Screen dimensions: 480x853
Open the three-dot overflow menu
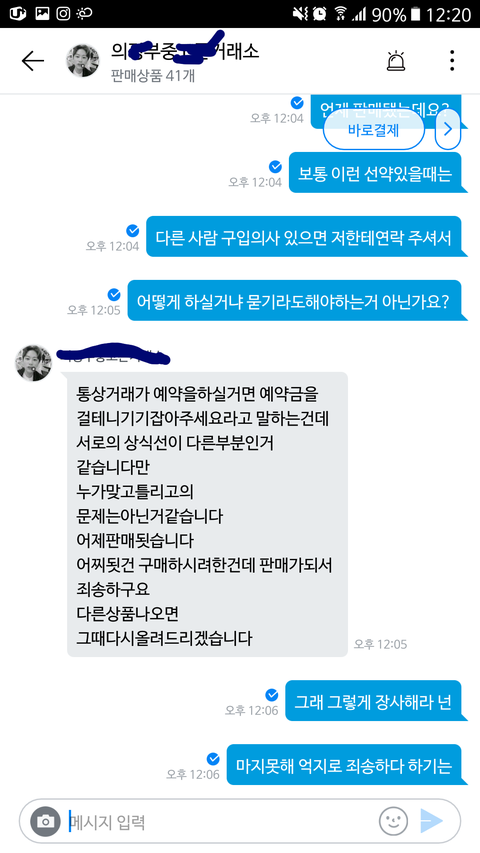coord(452,60)
